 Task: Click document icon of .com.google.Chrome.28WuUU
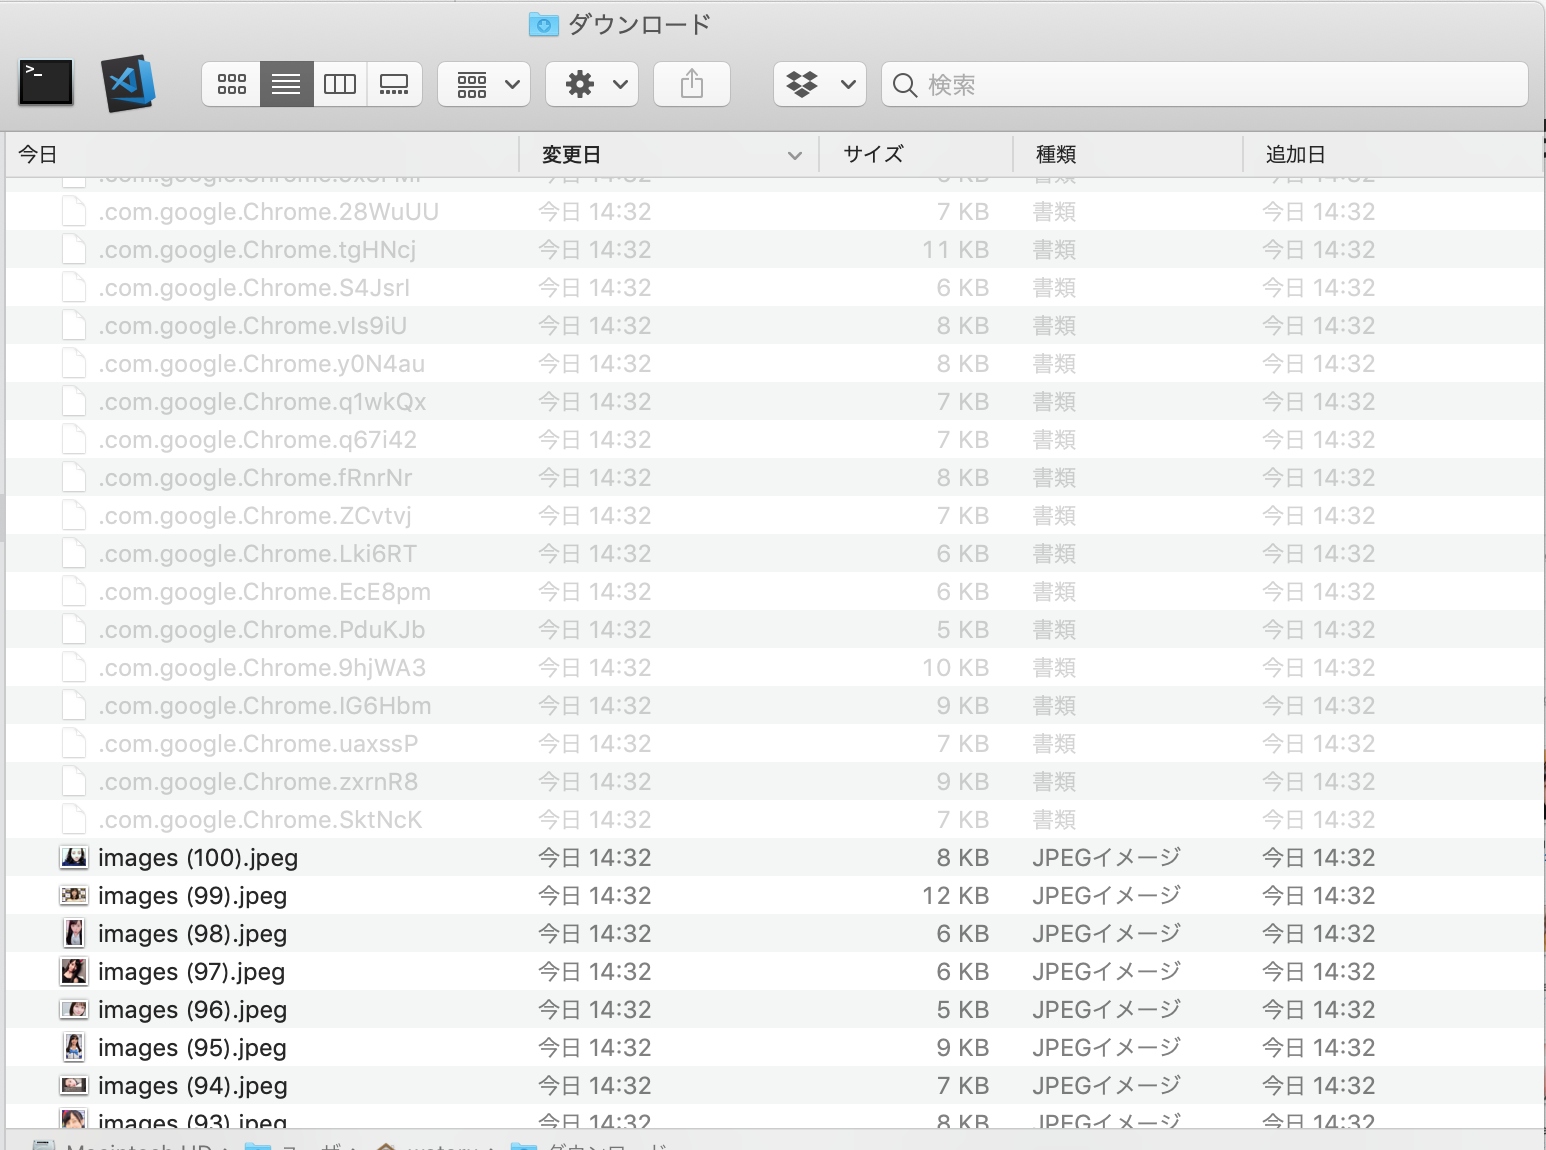coord(74,211)
